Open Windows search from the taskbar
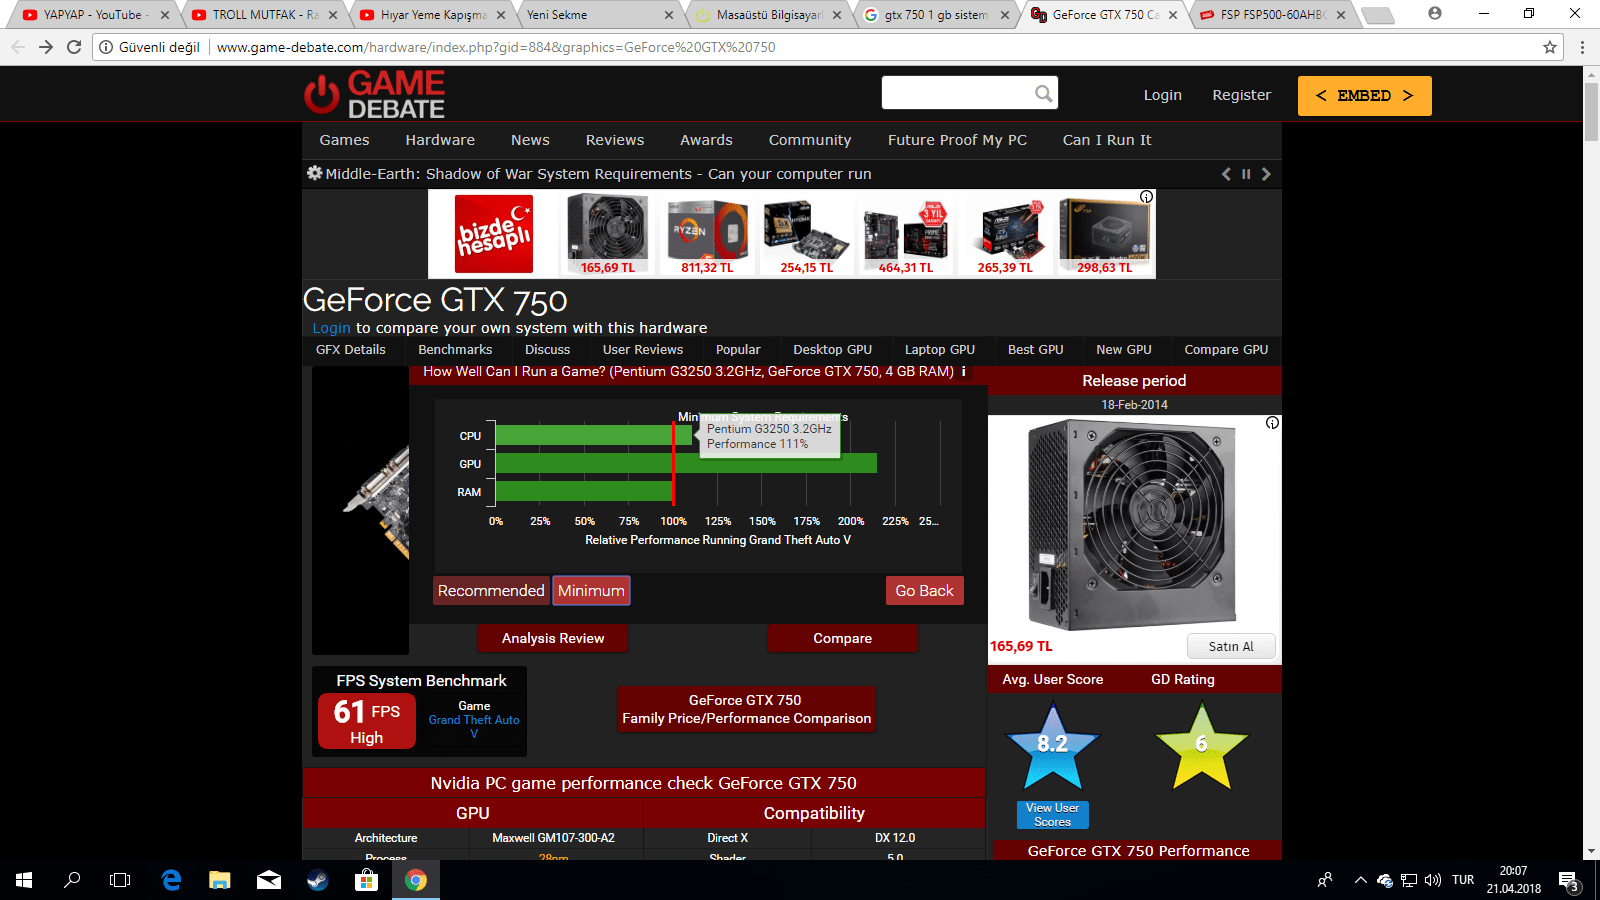This screenshot has height=900, width=1600. pyautogui.click(x=72, y=880)
